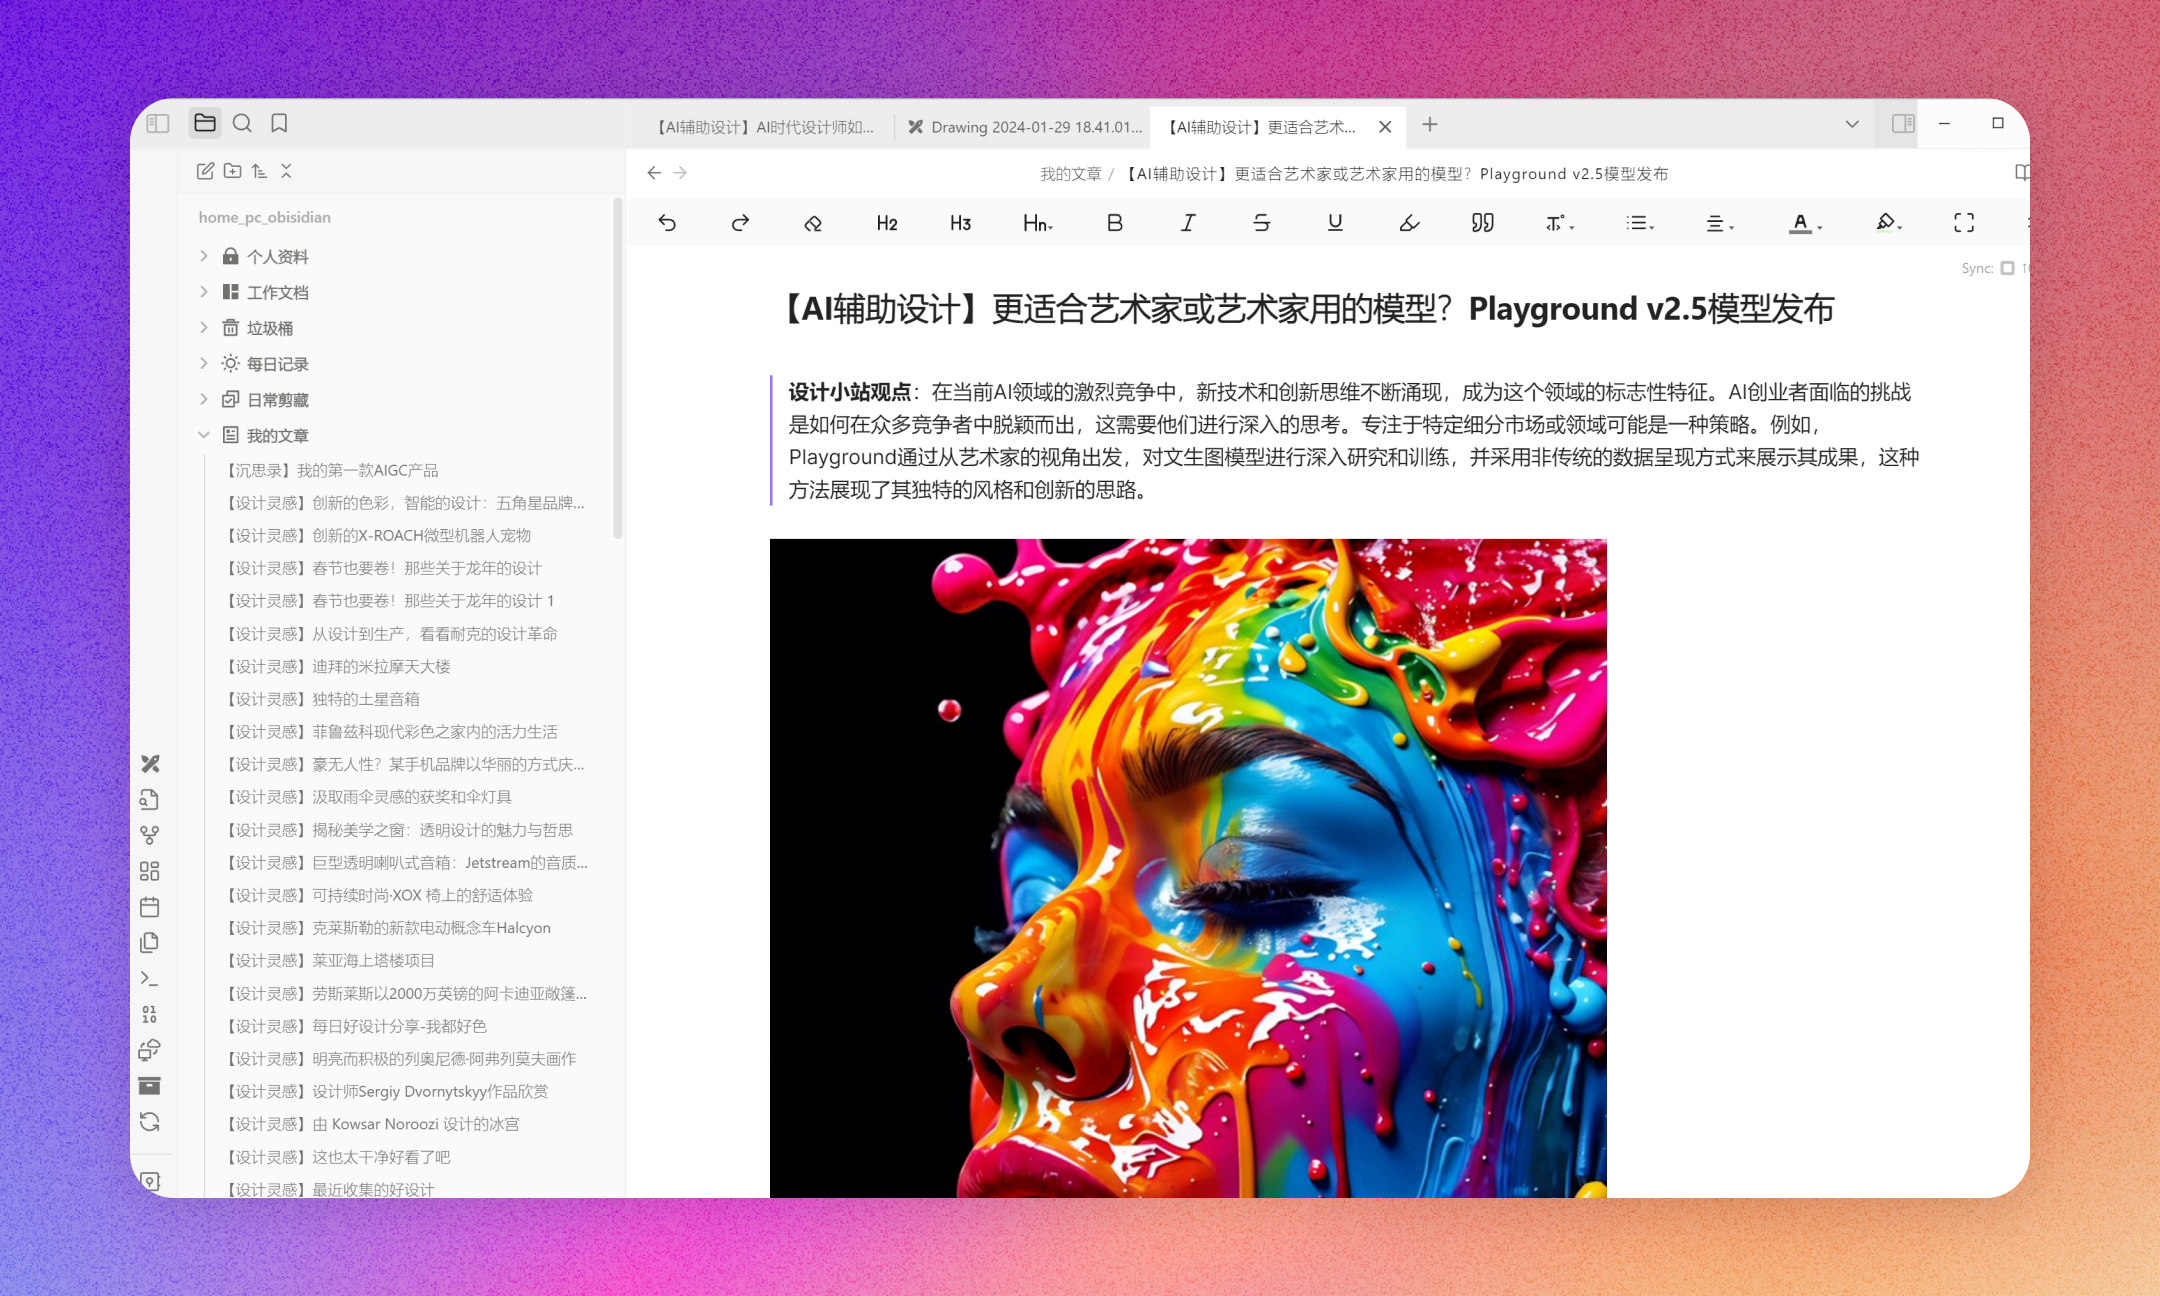Open the text alignment dropdown
The image size is (2160, 1296).
tap(1720, 223)
